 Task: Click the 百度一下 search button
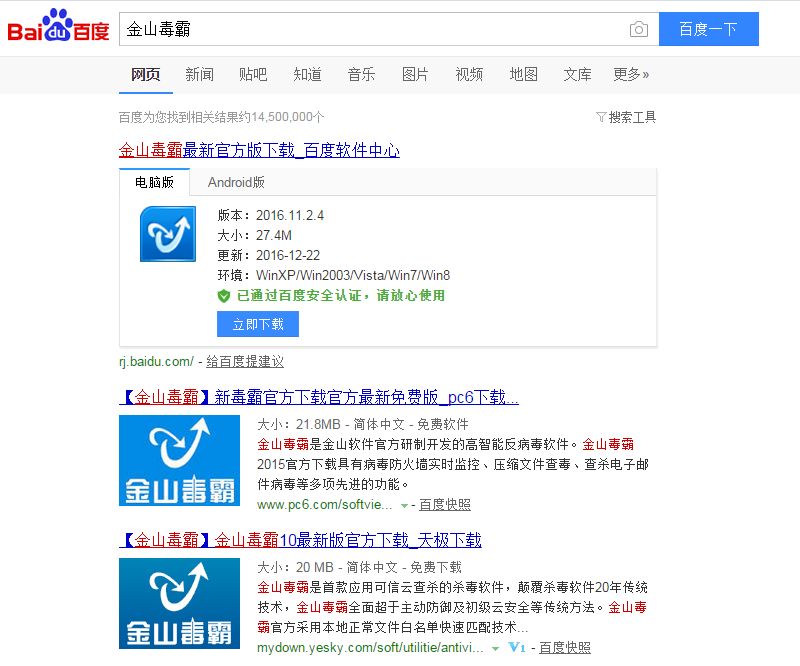pos(709,29)
